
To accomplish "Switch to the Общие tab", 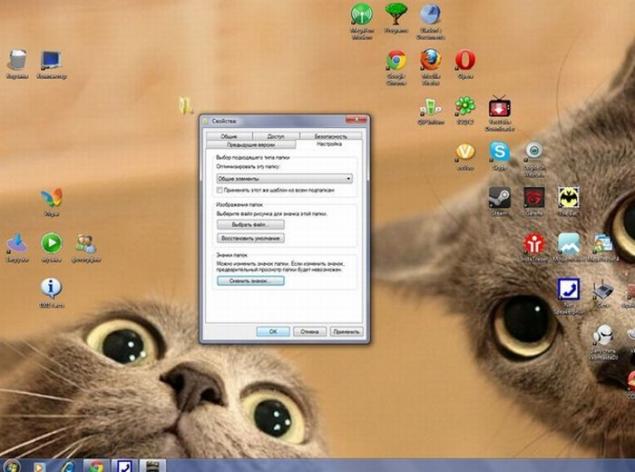I will [x=229, y=136].
